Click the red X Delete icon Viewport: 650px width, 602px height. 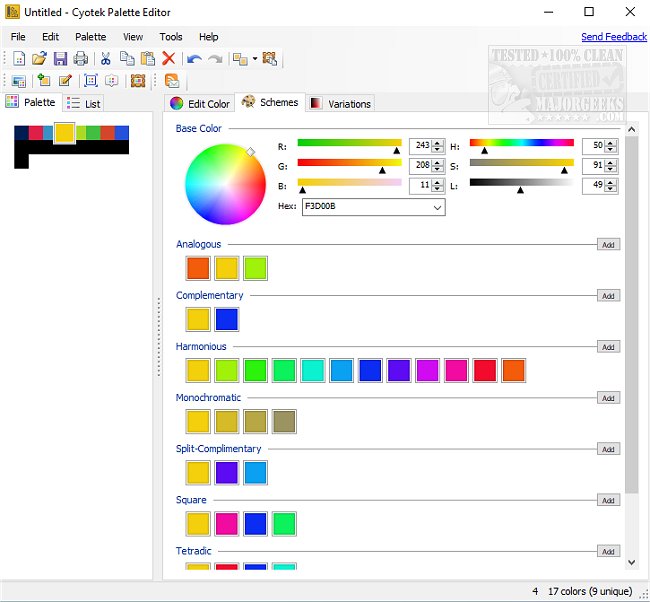click(168, 59)
